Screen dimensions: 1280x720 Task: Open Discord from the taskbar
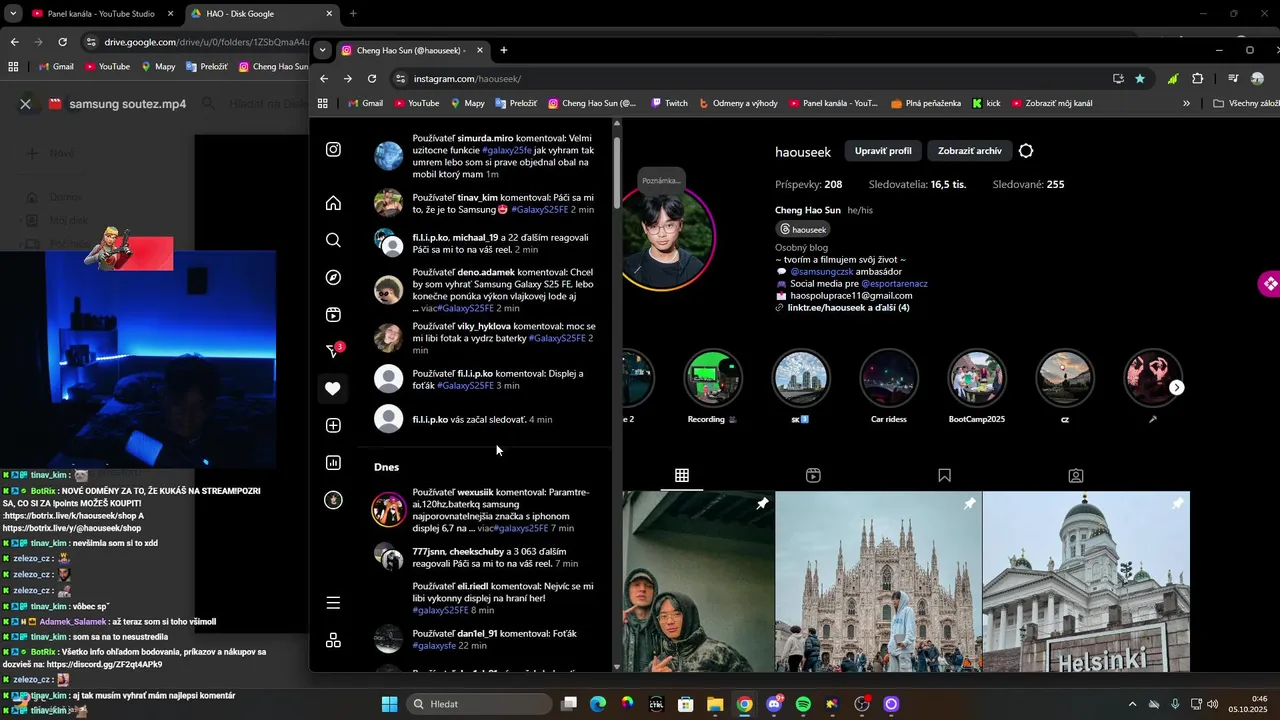774,704
